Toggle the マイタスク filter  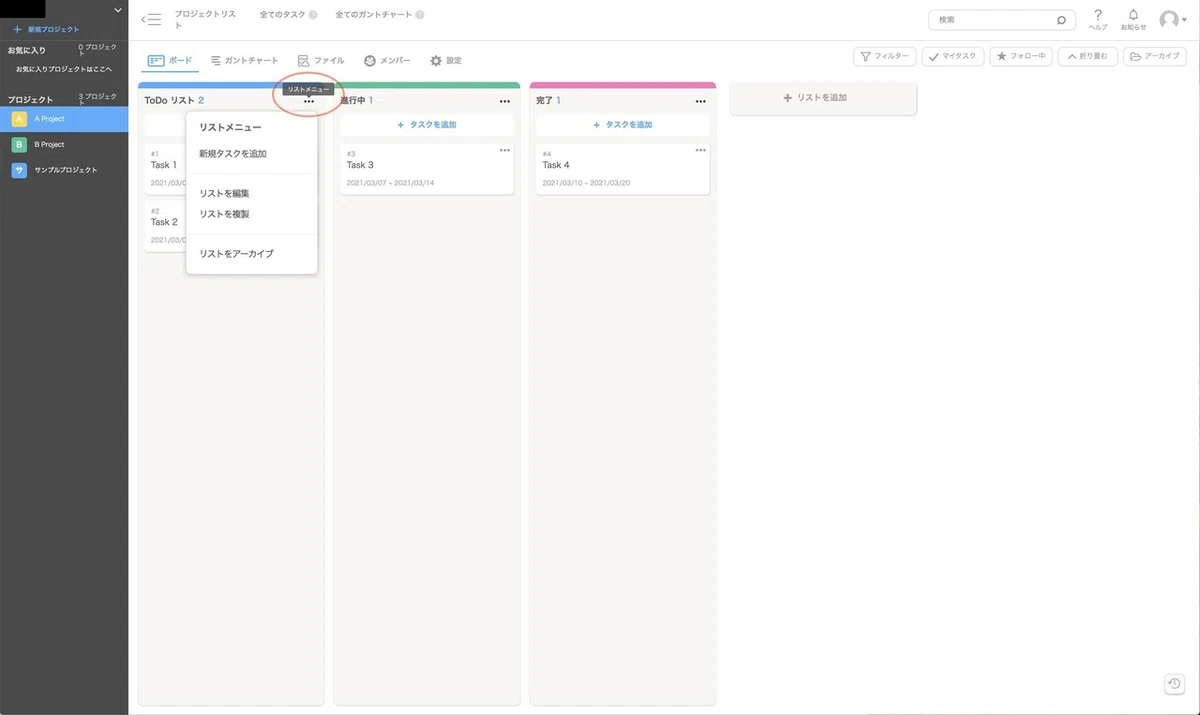click(953, 57)
